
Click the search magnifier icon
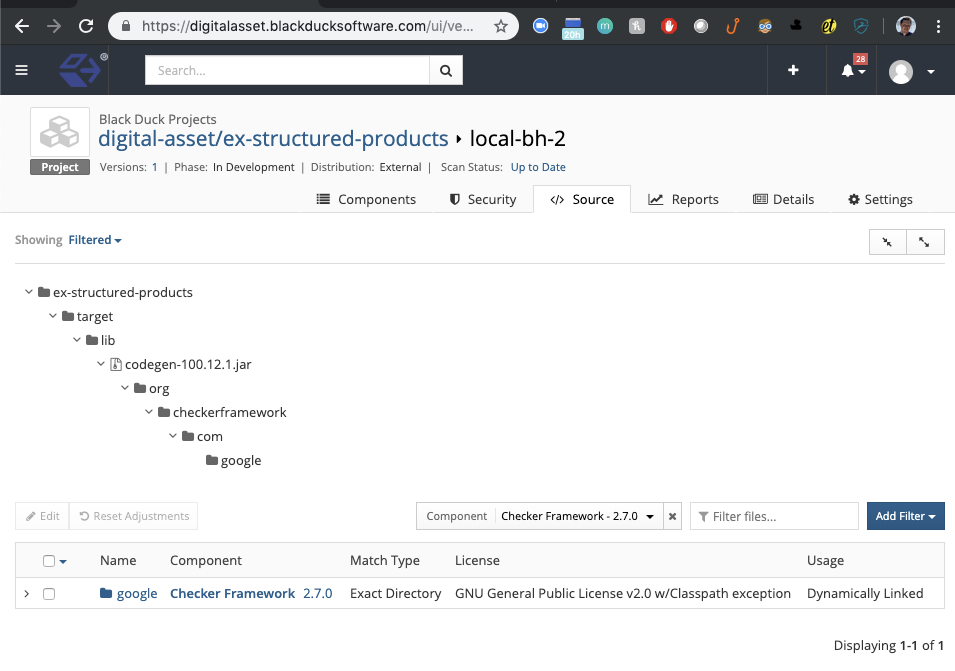click(444, 70)
